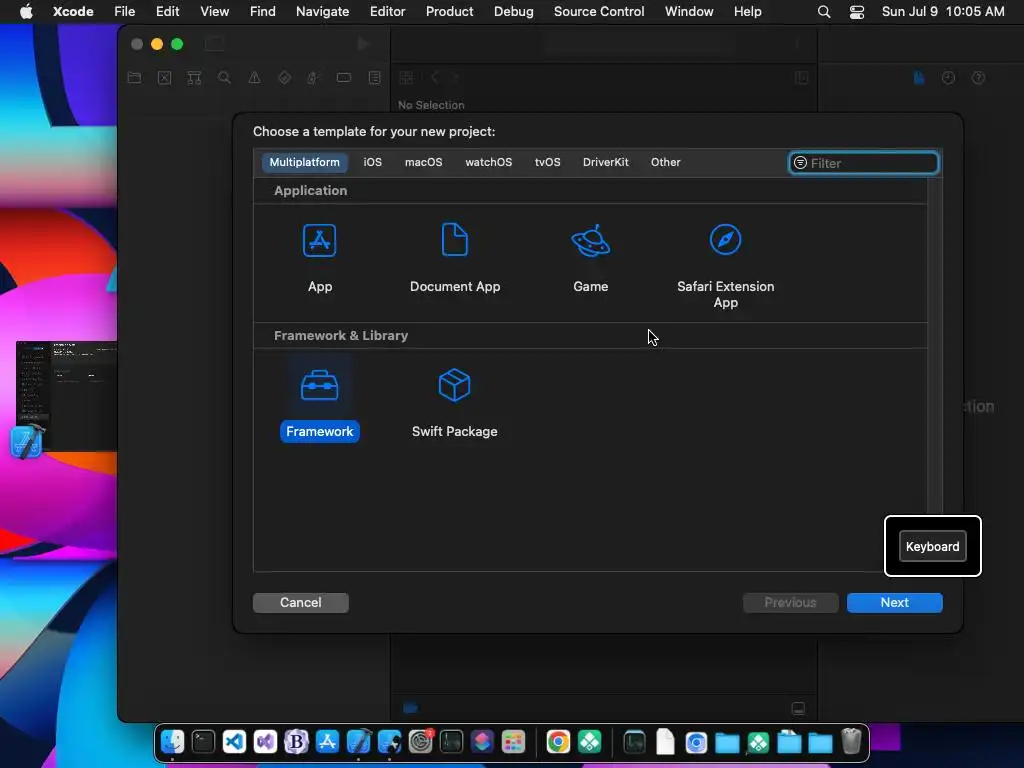
Task: Click the Run play button in Xcode toolbar
Action: pos(364,44)
